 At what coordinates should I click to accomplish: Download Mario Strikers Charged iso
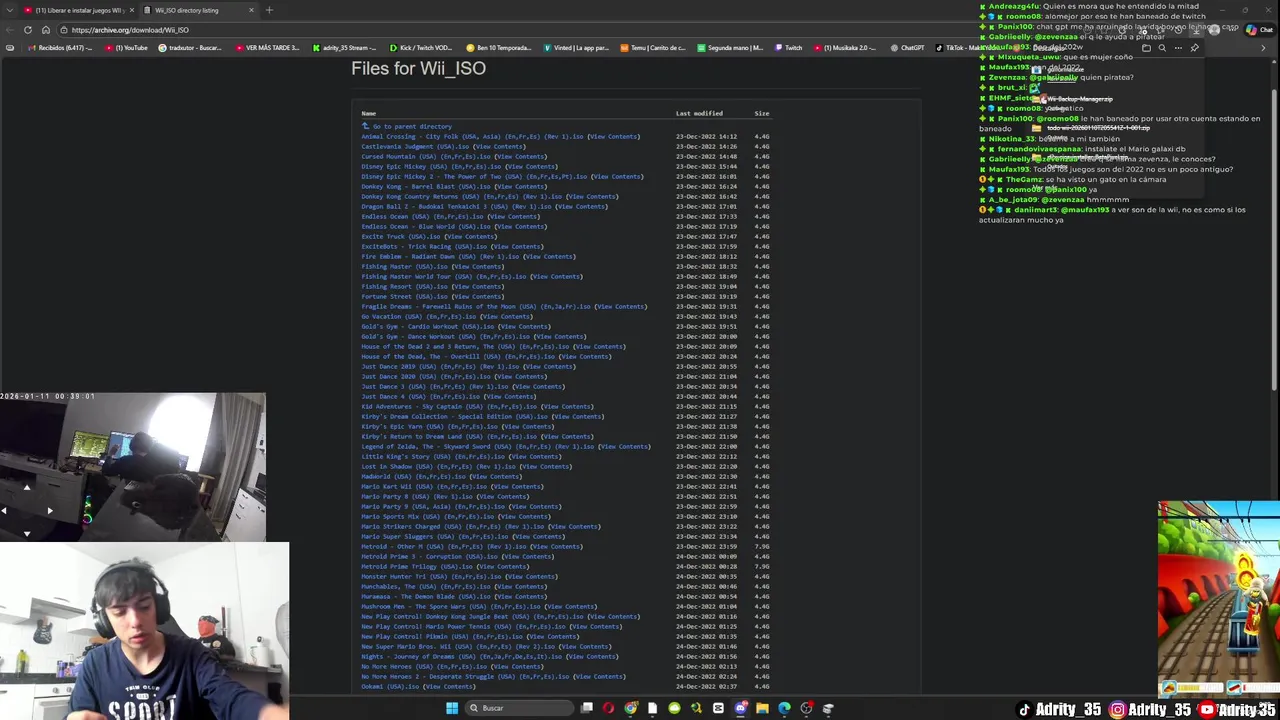click(x=453, y=527)
